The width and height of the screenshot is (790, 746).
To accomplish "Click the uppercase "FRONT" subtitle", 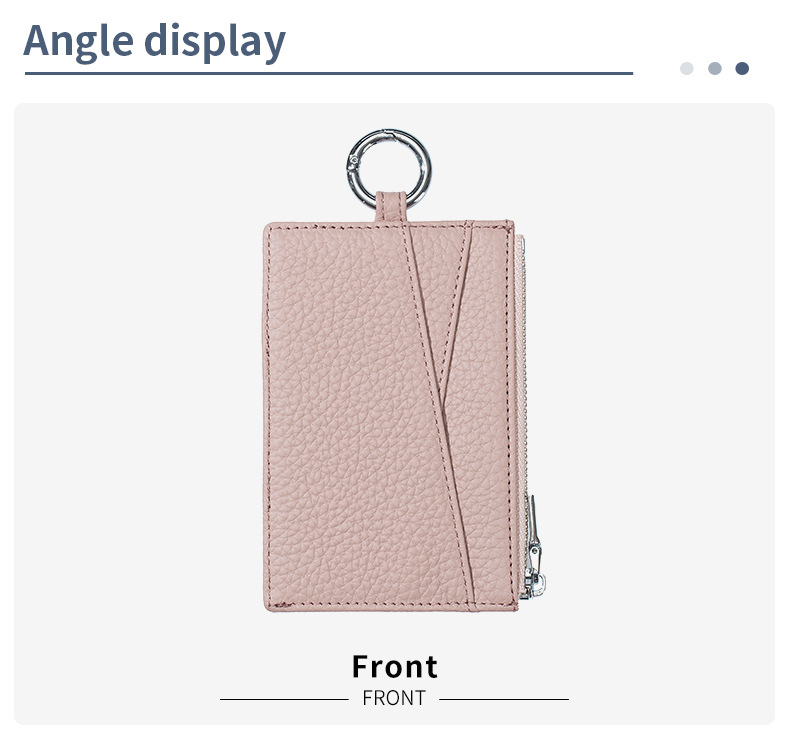I will coord(394,698).
